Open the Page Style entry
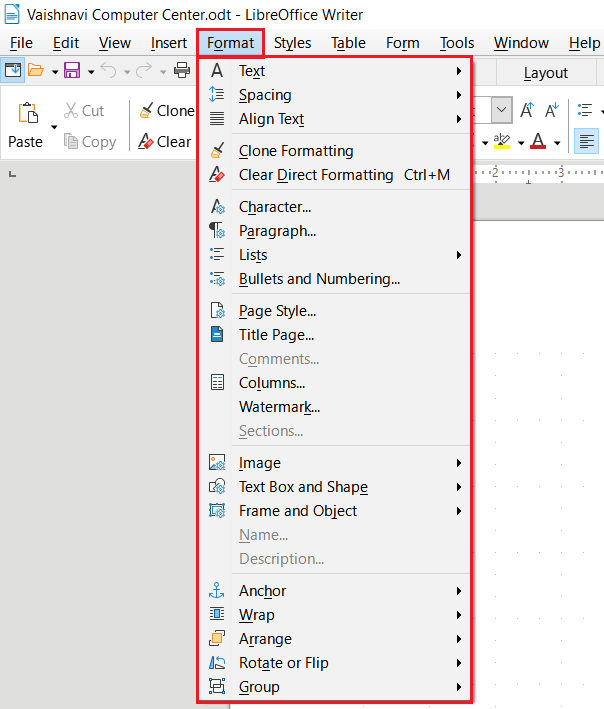The height and width of the screenshot is (709, 604). pos(335,311)
